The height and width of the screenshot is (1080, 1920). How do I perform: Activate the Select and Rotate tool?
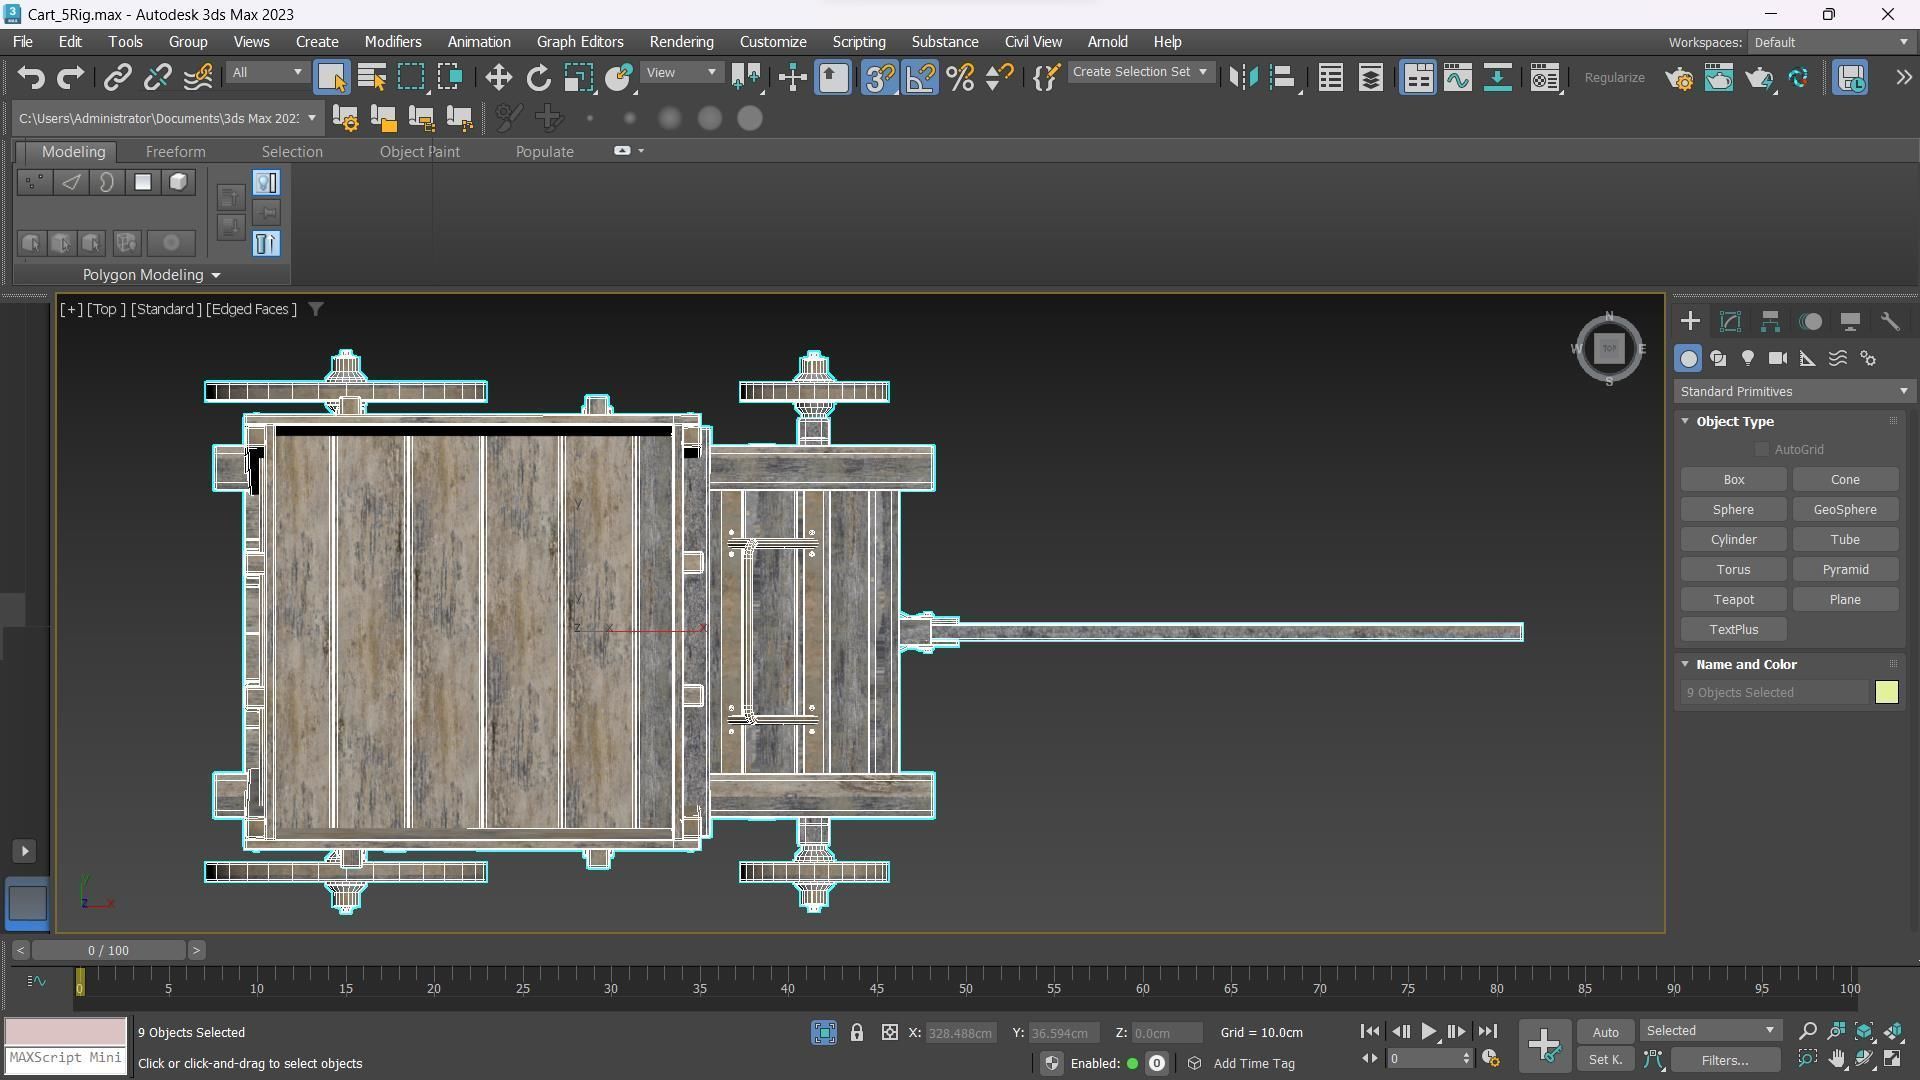539,78
